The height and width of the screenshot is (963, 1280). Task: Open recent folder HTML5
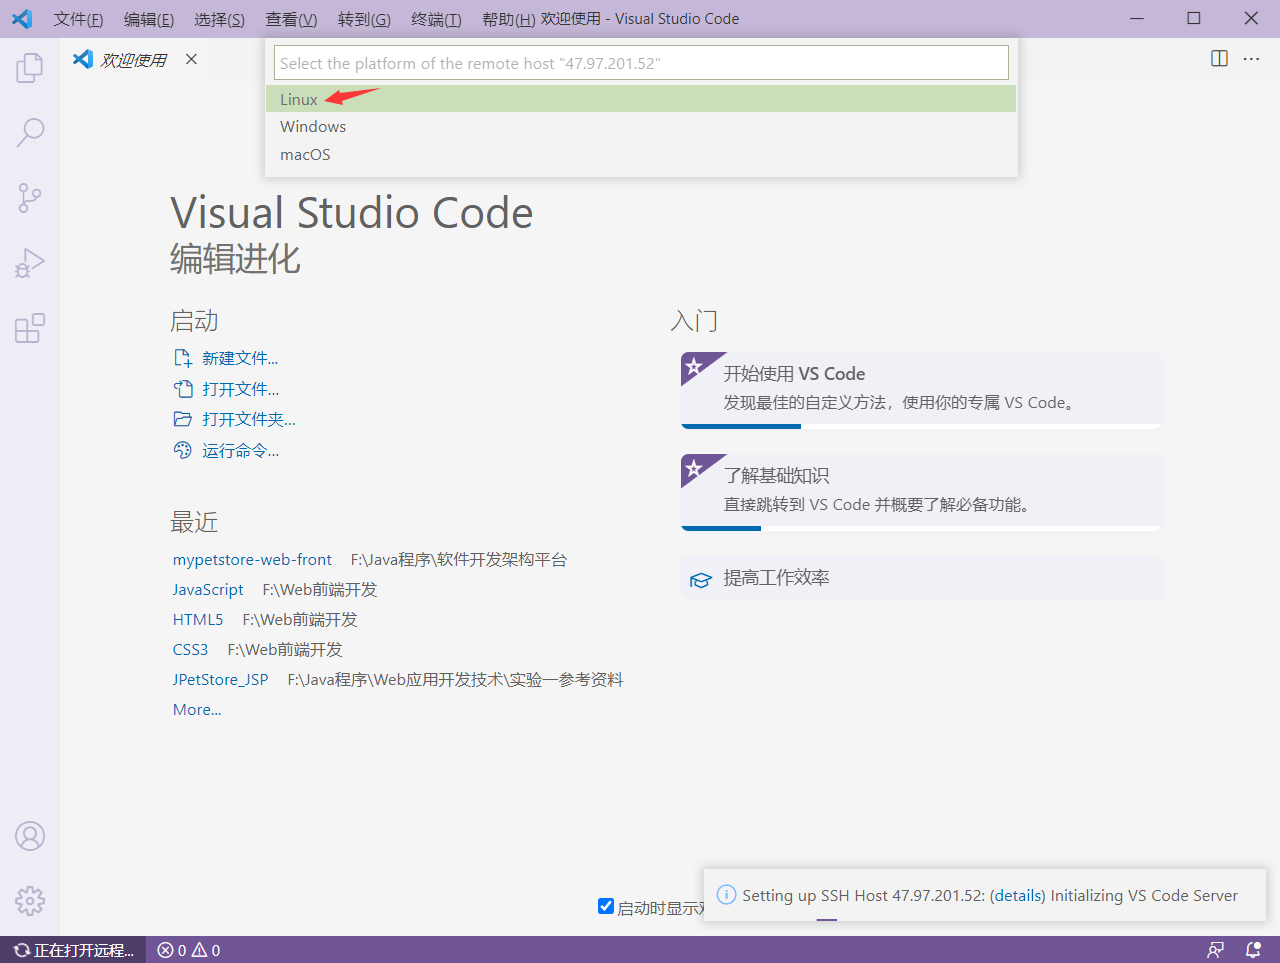tap(198, 619)
